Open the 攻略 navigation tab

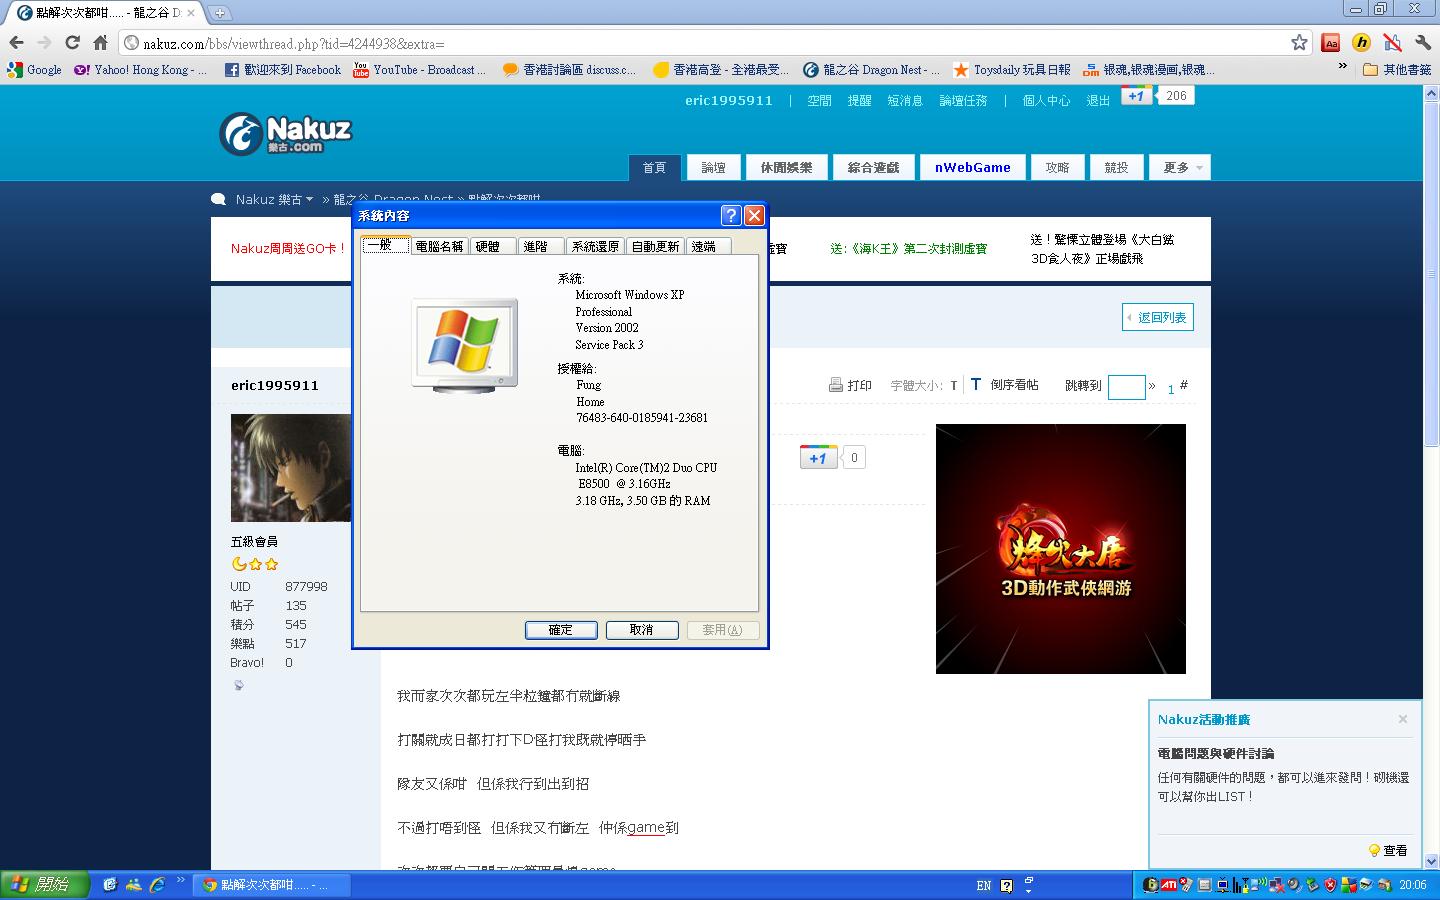tap(1057, 168)
